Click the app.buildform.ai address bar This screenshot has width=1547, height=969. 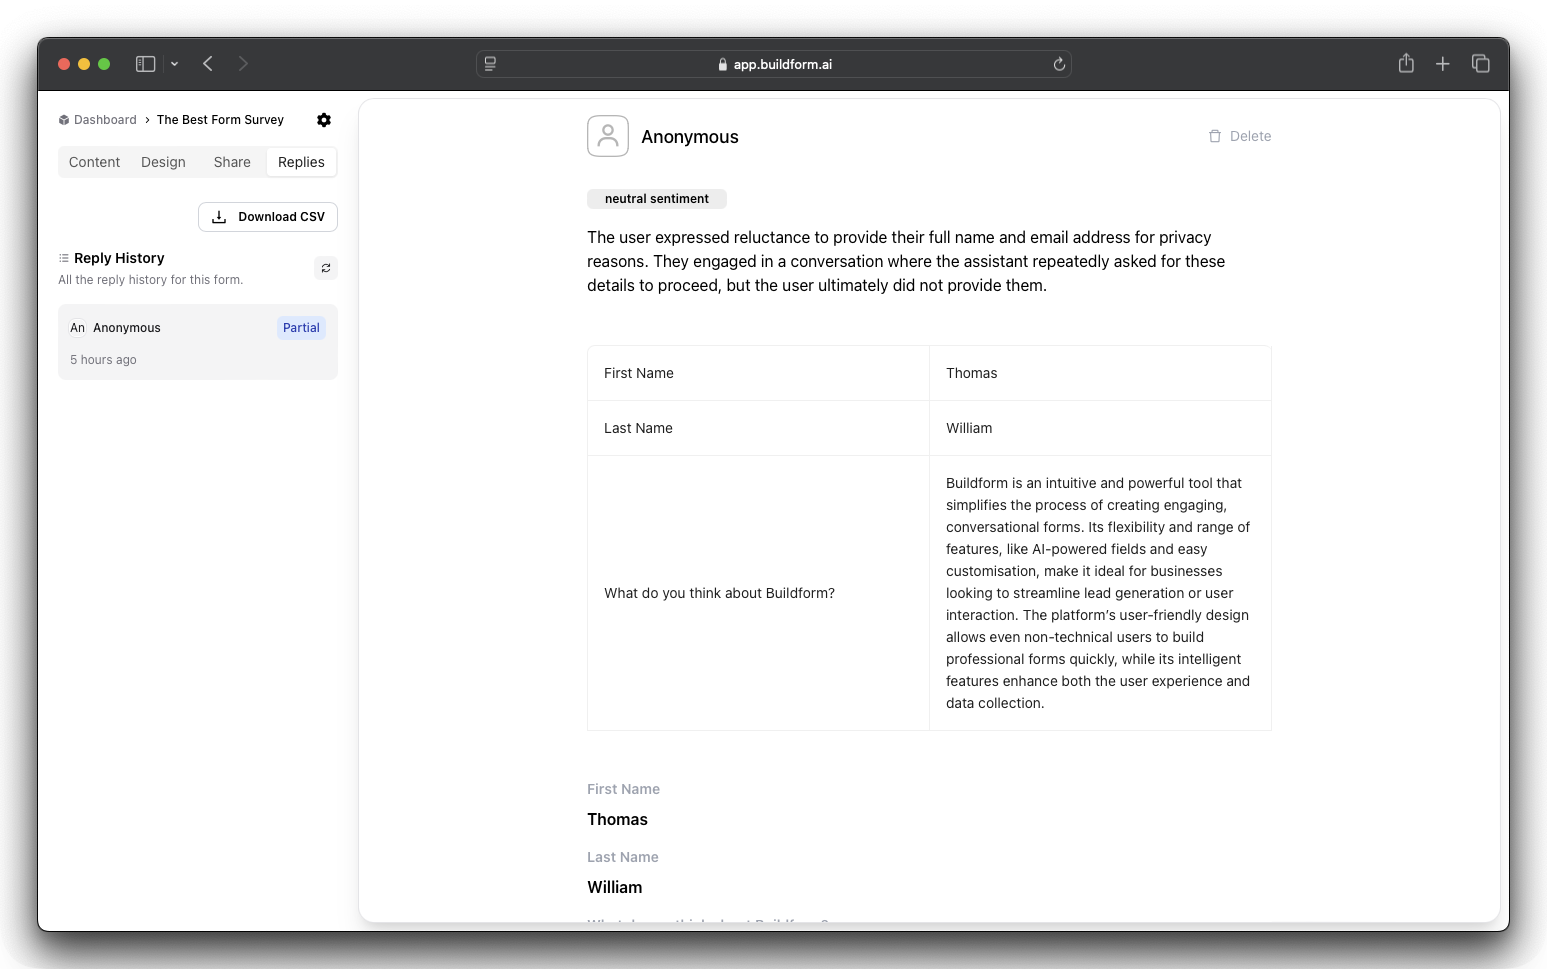[774, 64]
